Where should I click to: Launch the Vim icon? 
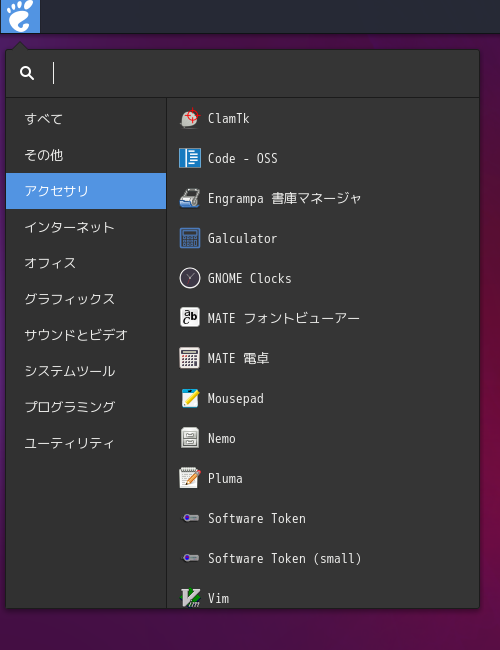[x=190, y=598]
